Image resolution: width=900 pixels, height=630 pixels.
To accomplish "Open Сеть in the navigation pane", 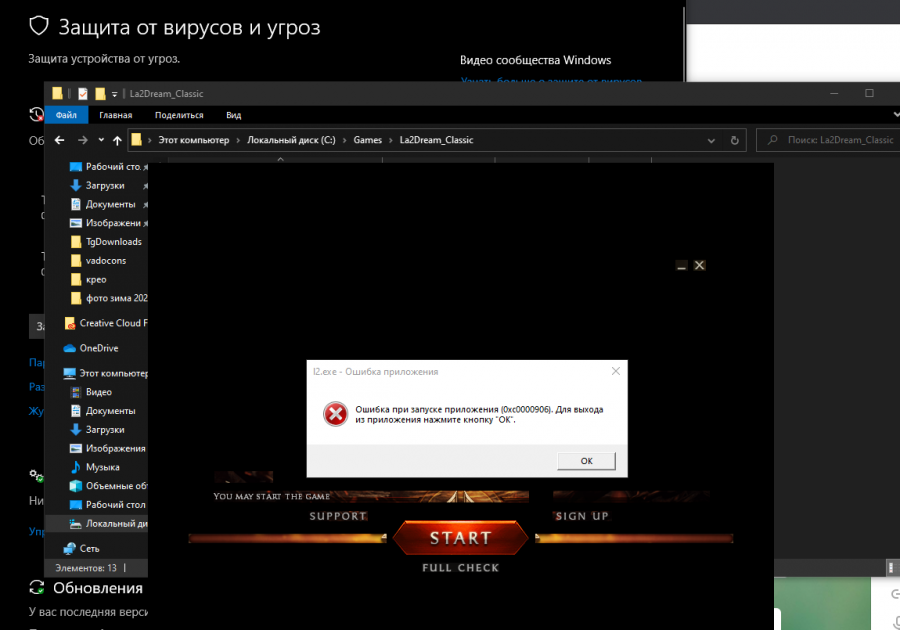I will pyautogui.click(x=89, y=548).
